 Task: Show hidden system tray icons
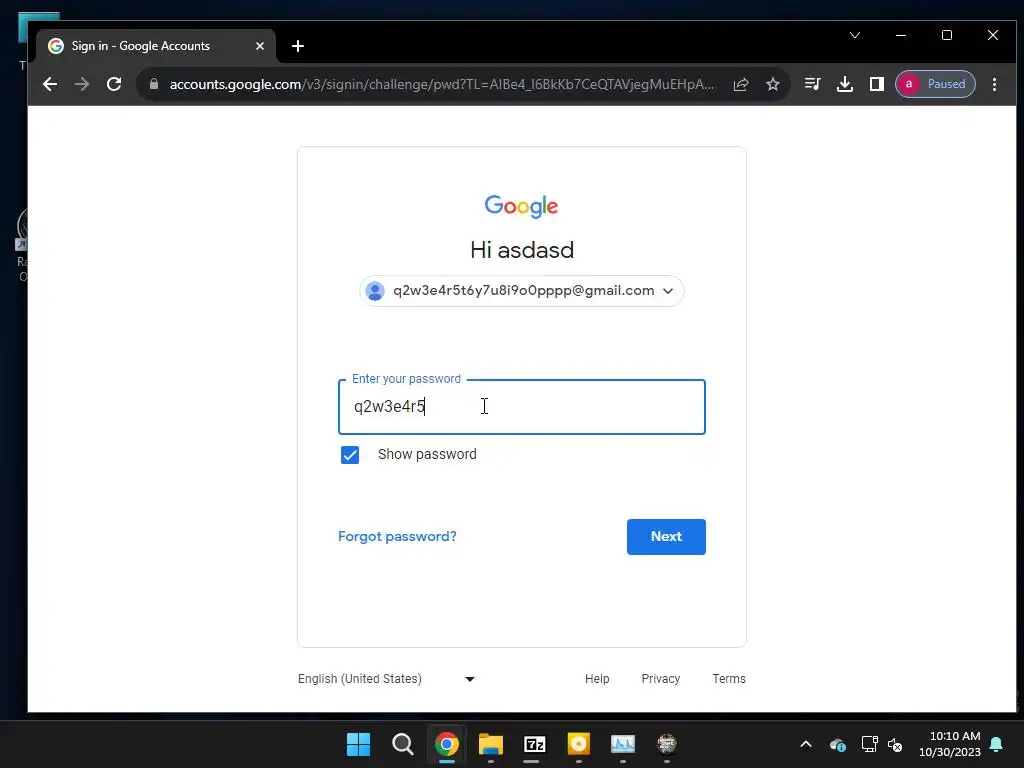(806, 744)
